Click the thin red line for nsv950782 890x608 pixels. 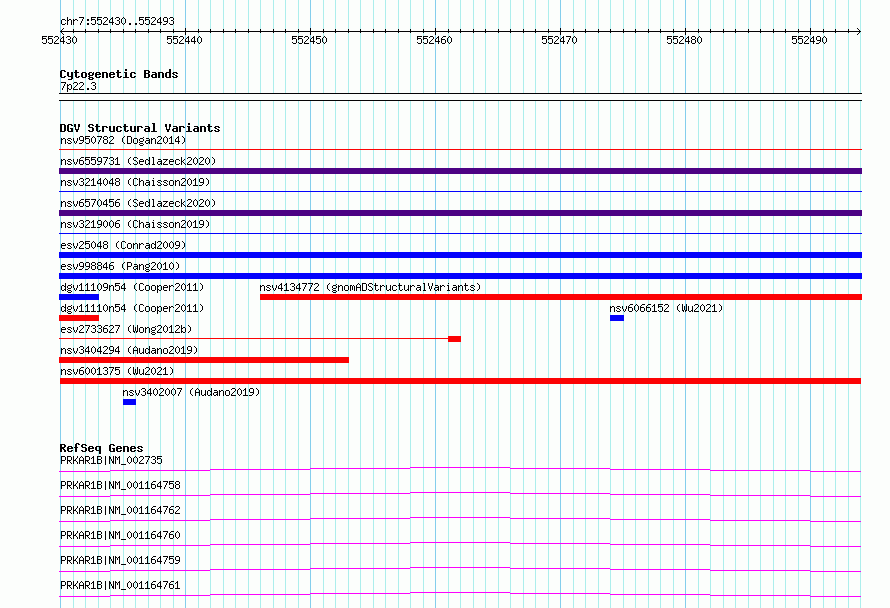460,150
